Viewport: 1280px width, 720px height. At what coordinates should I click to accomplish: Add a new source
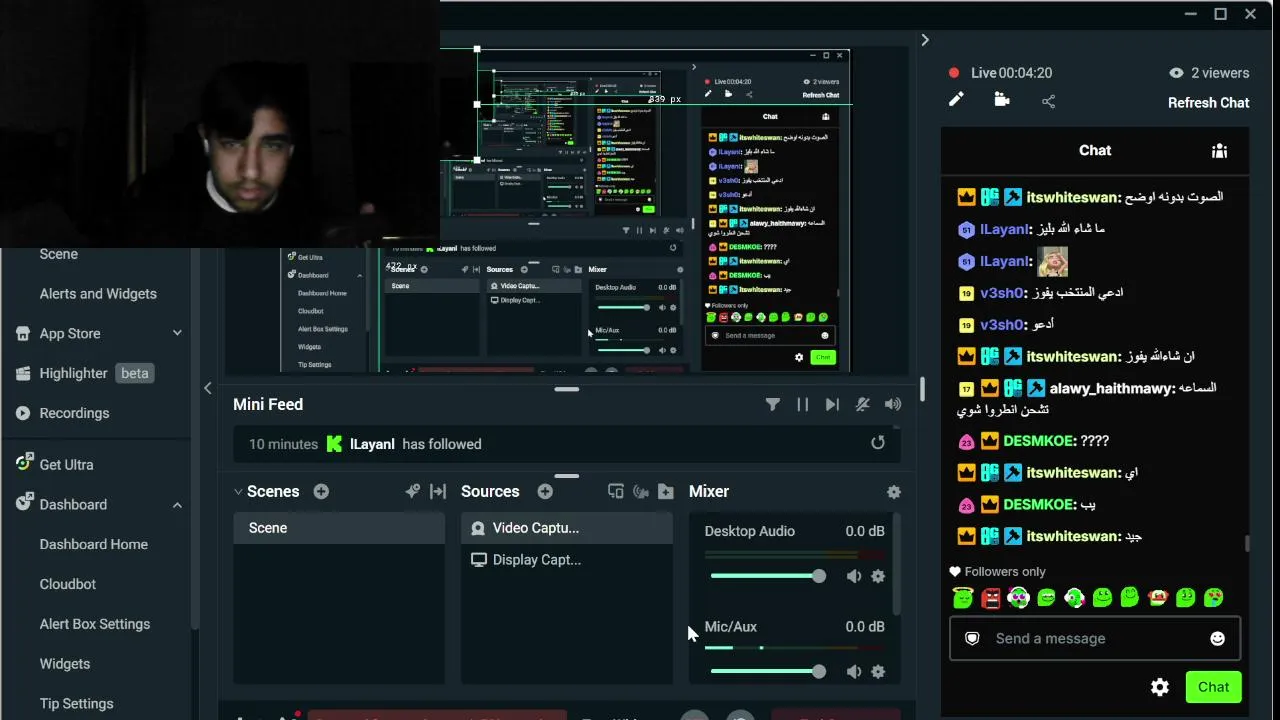[x=545, y=491]
